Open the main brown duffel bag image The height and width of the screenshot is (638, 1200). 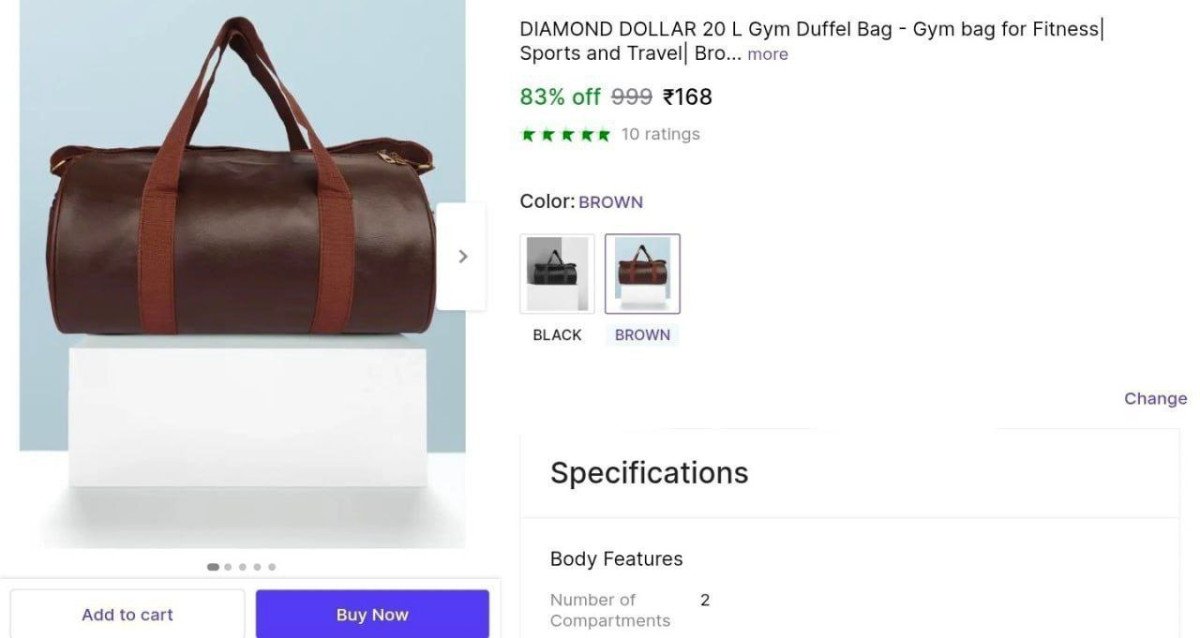242,240
